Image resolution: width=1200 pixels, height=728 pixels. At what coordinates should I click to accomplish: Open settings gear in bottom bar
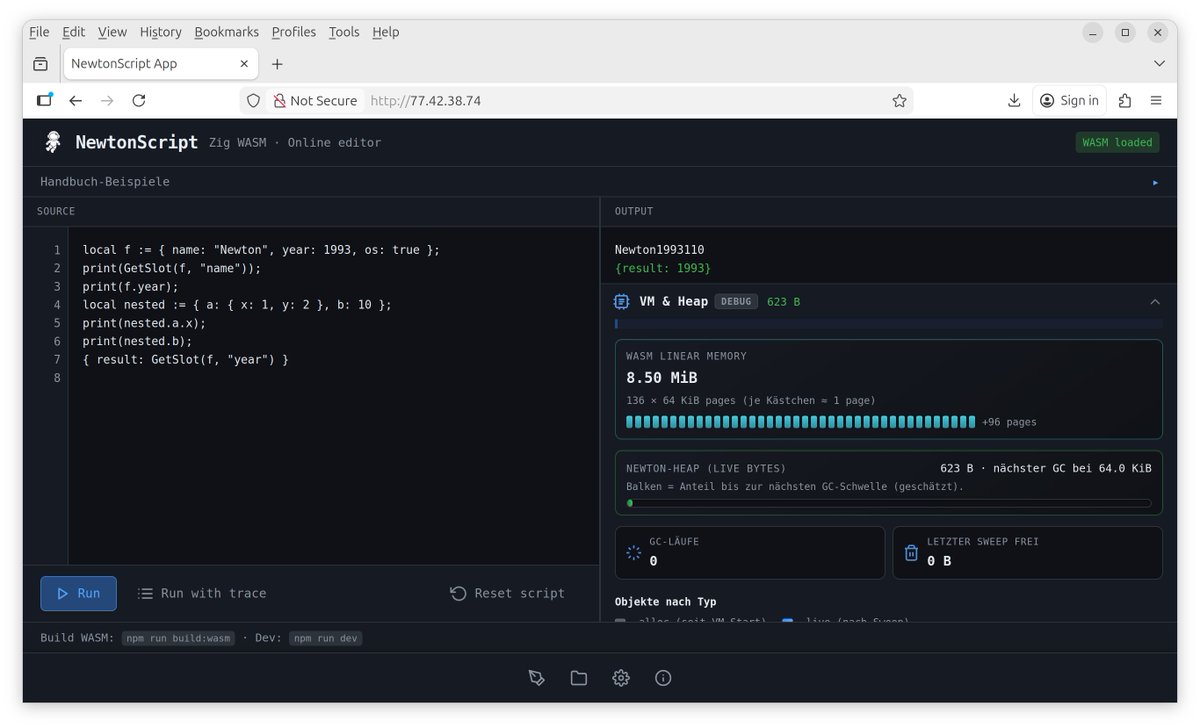tap(621, 678)
